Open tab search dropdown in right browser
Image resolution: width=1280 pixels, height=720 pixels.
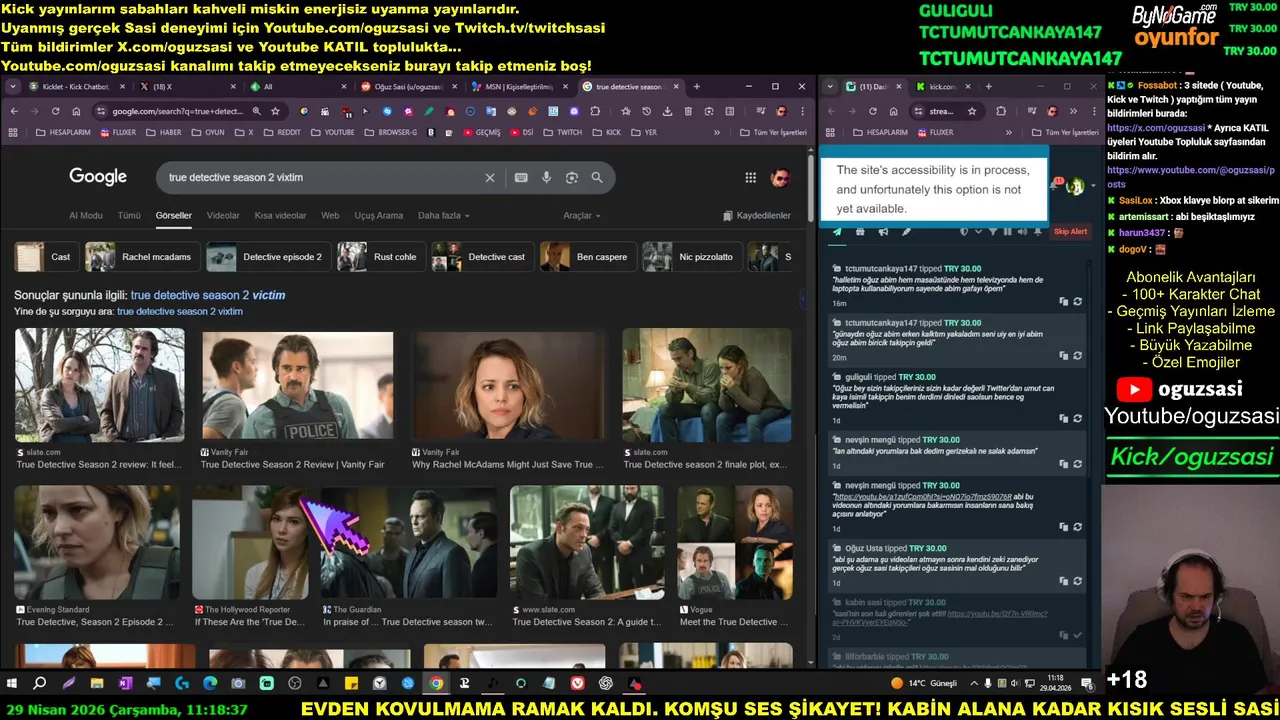(x=830, y=87)
